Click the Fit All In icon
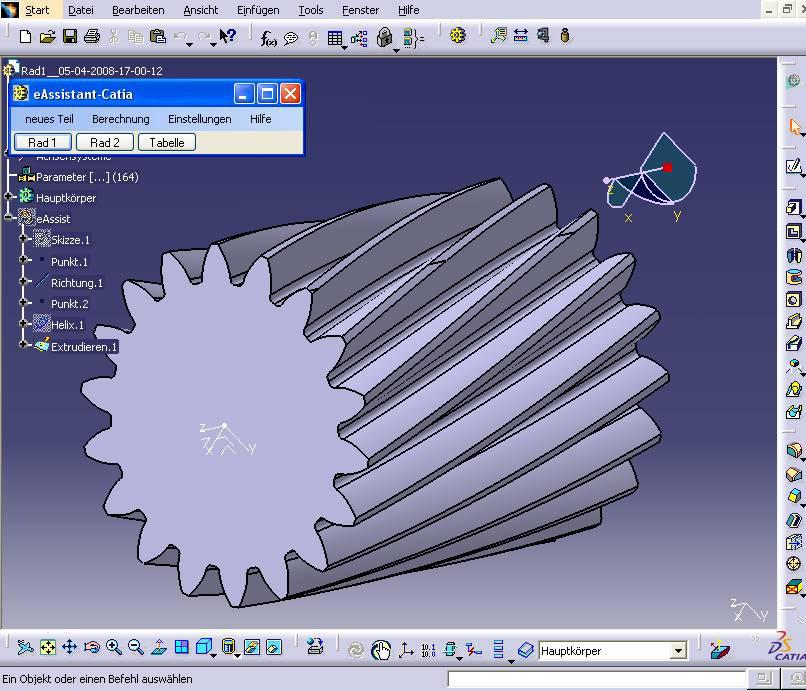Image resolution: width=806 pixels, height=691 pixels. coord(47,648)
